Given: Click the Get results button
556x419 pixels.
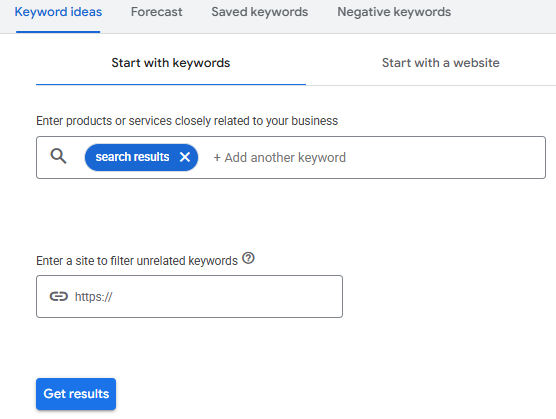Looking at the screenshot, I should [x=76, y=394].
